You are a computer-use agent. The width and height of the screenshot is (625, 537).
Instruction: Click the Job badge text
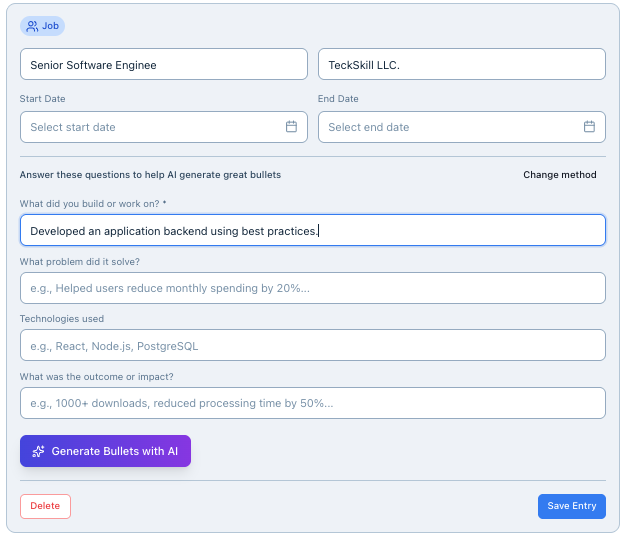(x=50, y=26)
